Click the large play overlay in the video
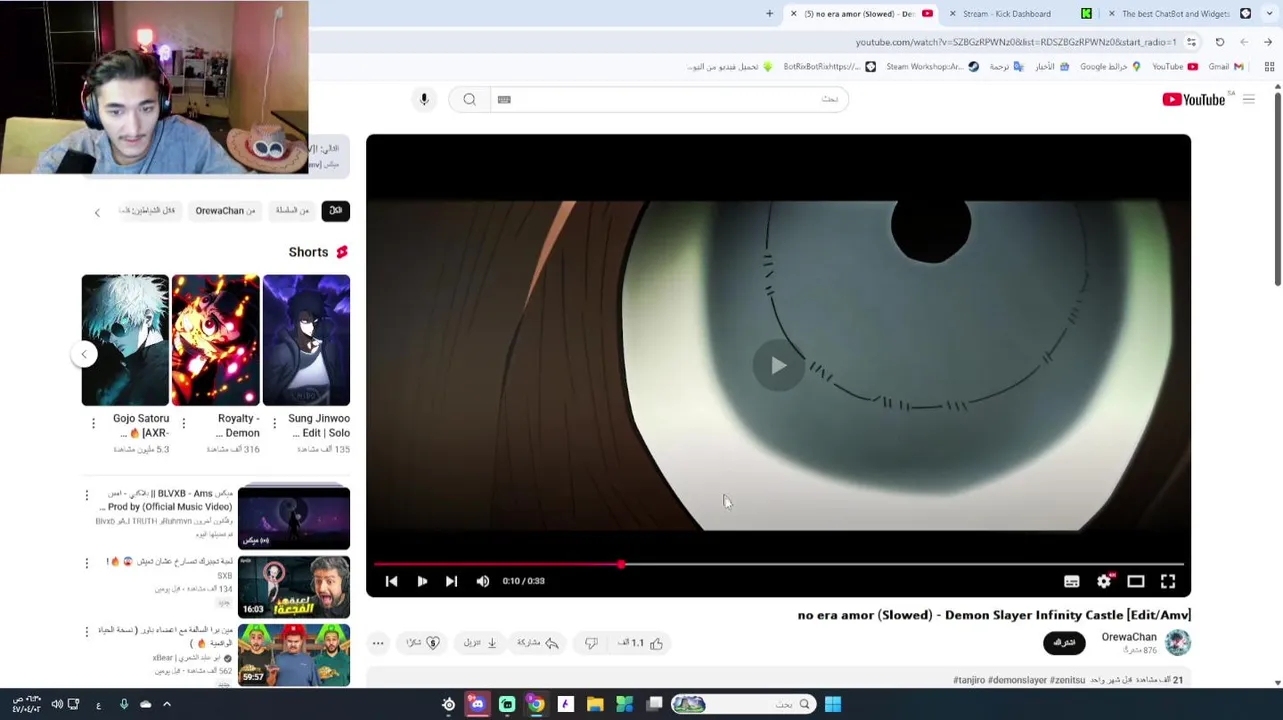 [x=778, y=366]
